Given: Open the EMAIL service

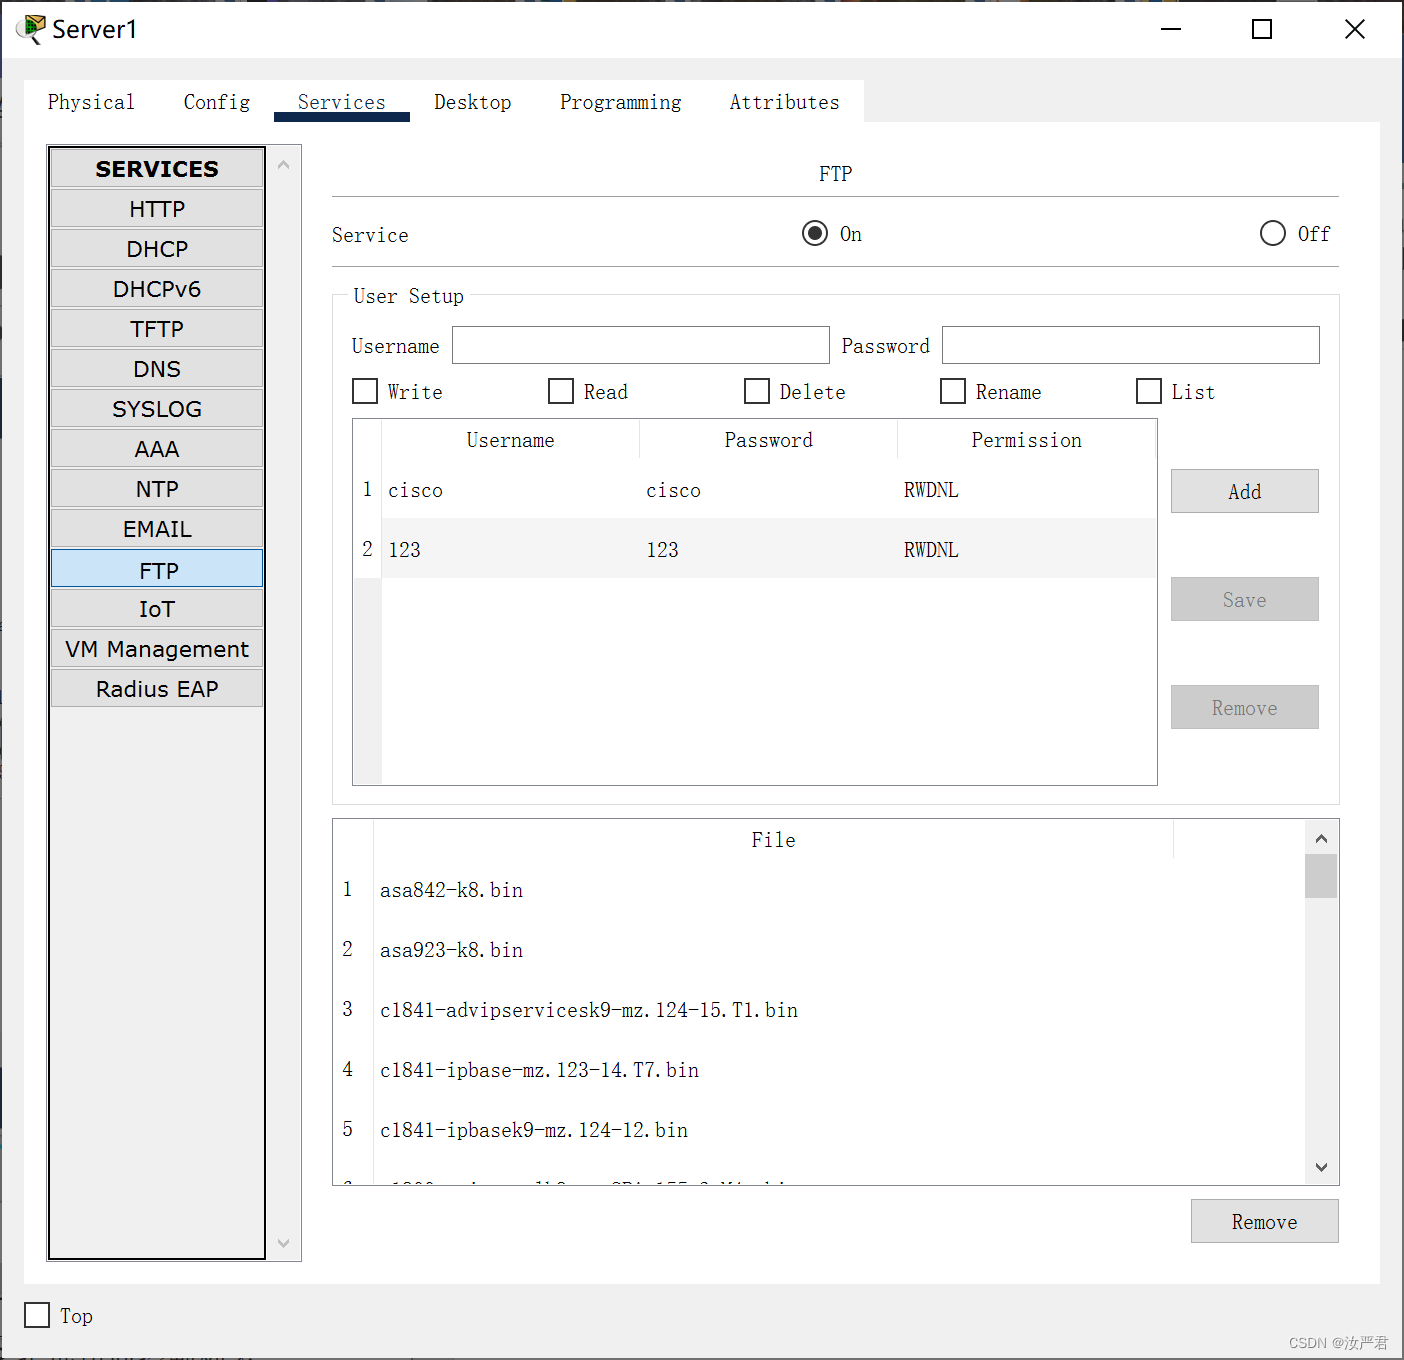Looking at the screenshot, I should coord(157,529).
